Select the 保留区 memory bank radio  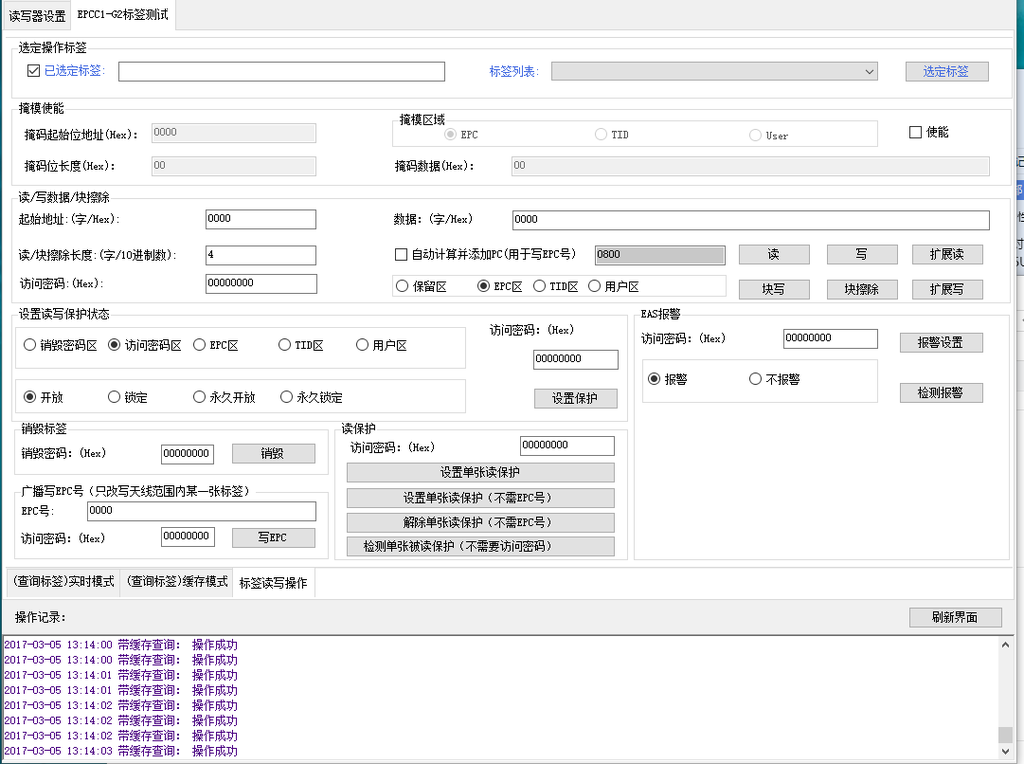[x=402, y=286]
